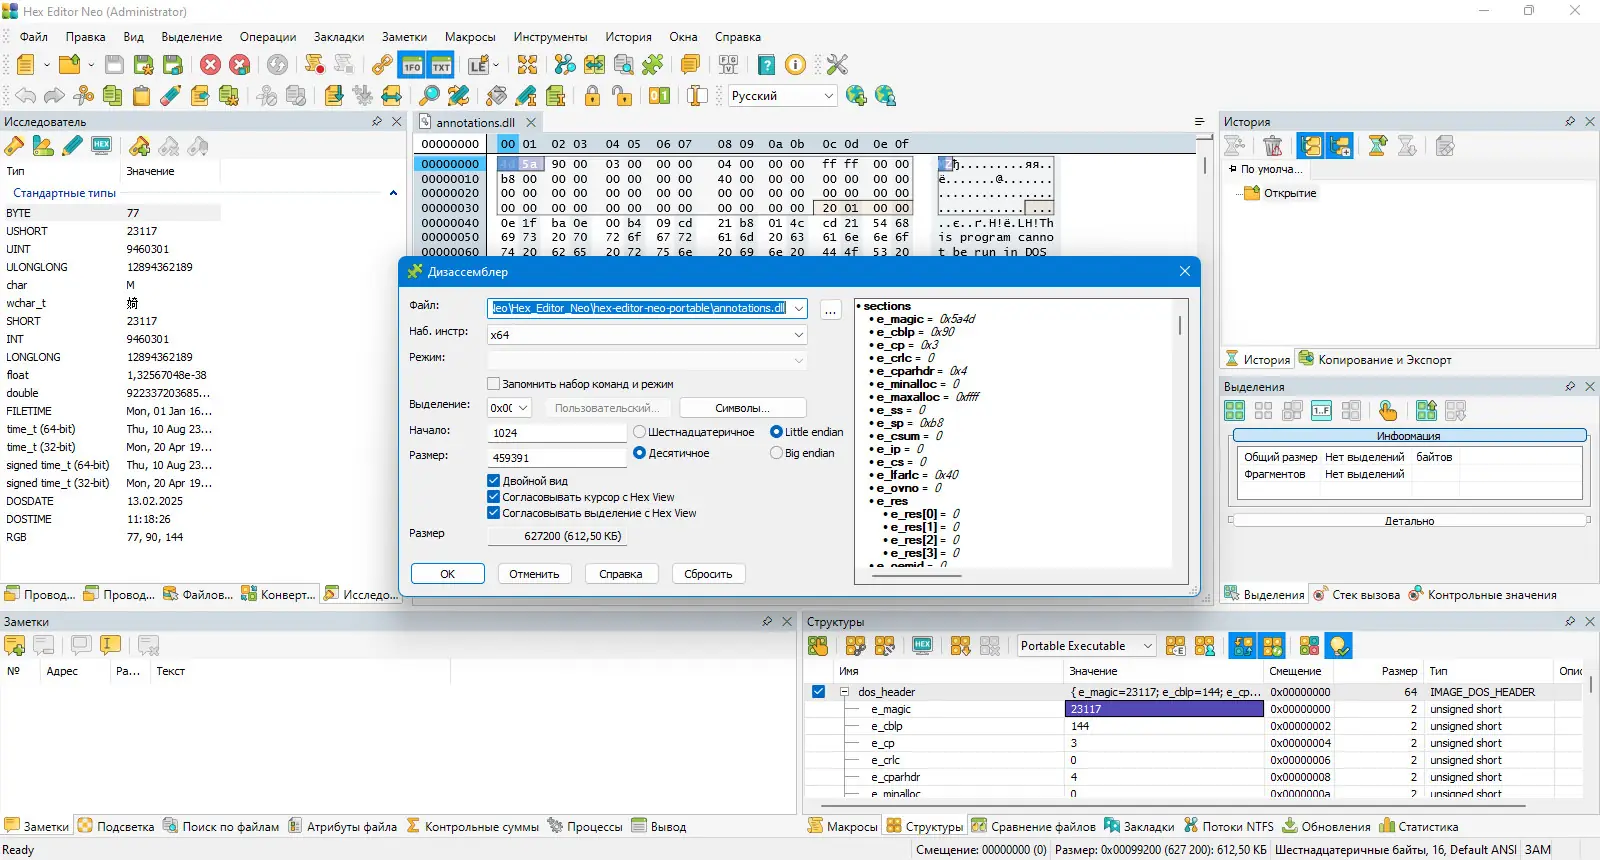Click the HEX icon in Структуры toolbar
This screenshot has width=1600, height=860.
[922, 646]
